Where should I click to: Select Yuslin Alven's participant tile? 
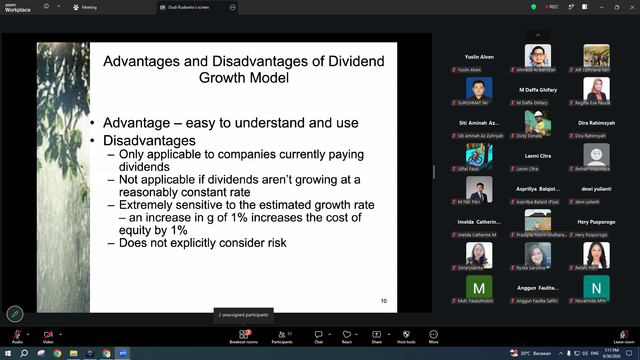click(479, 58)
